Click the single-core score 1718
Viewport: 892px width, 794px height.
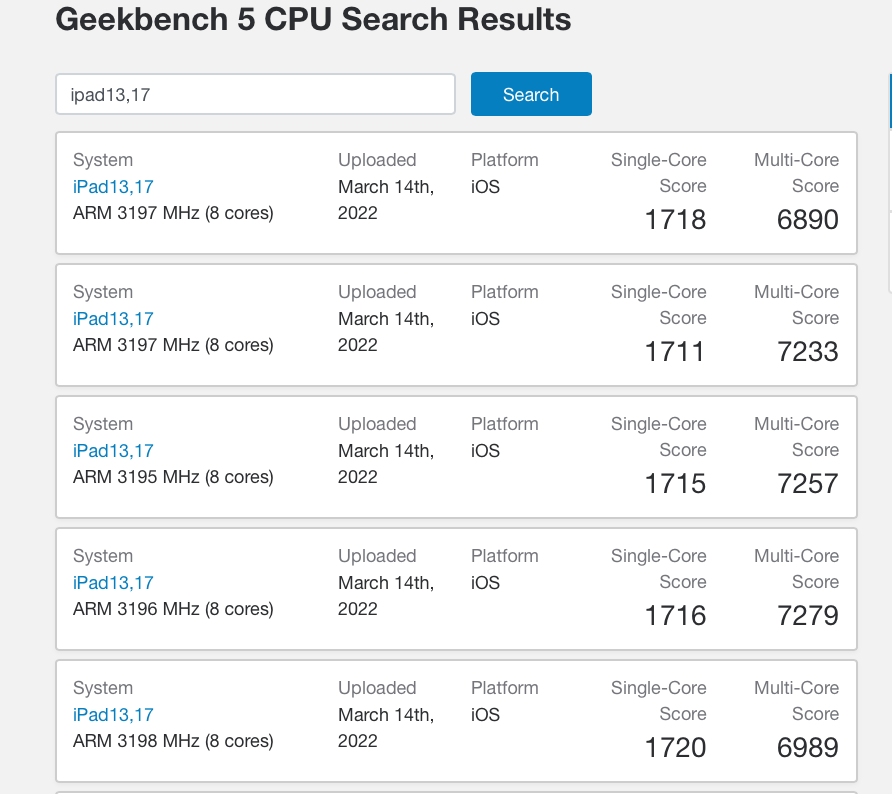[675, 219]
